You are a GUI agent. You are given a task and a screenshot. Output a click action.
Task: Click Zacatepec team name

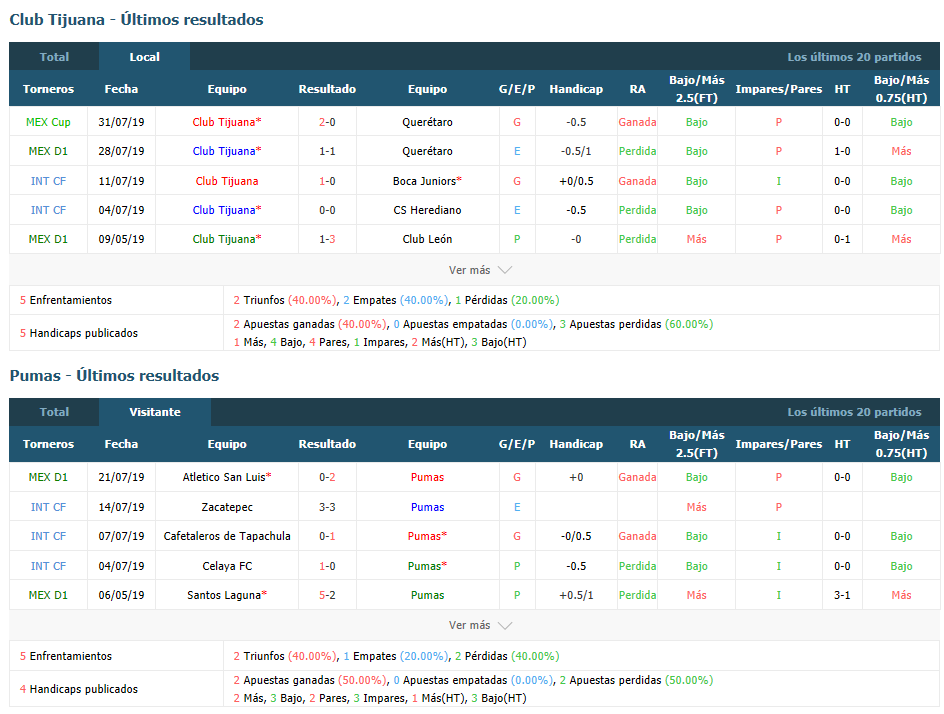pyautogui.click(x=227, y=507)
